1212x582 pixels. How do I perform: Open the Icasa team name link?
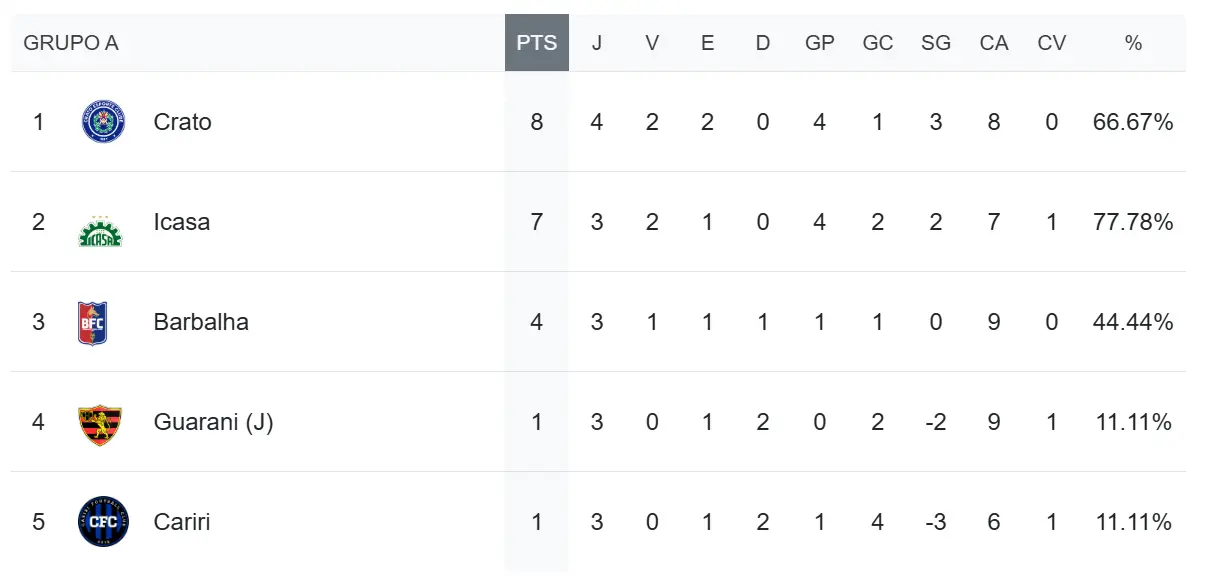tap(182, 222)
